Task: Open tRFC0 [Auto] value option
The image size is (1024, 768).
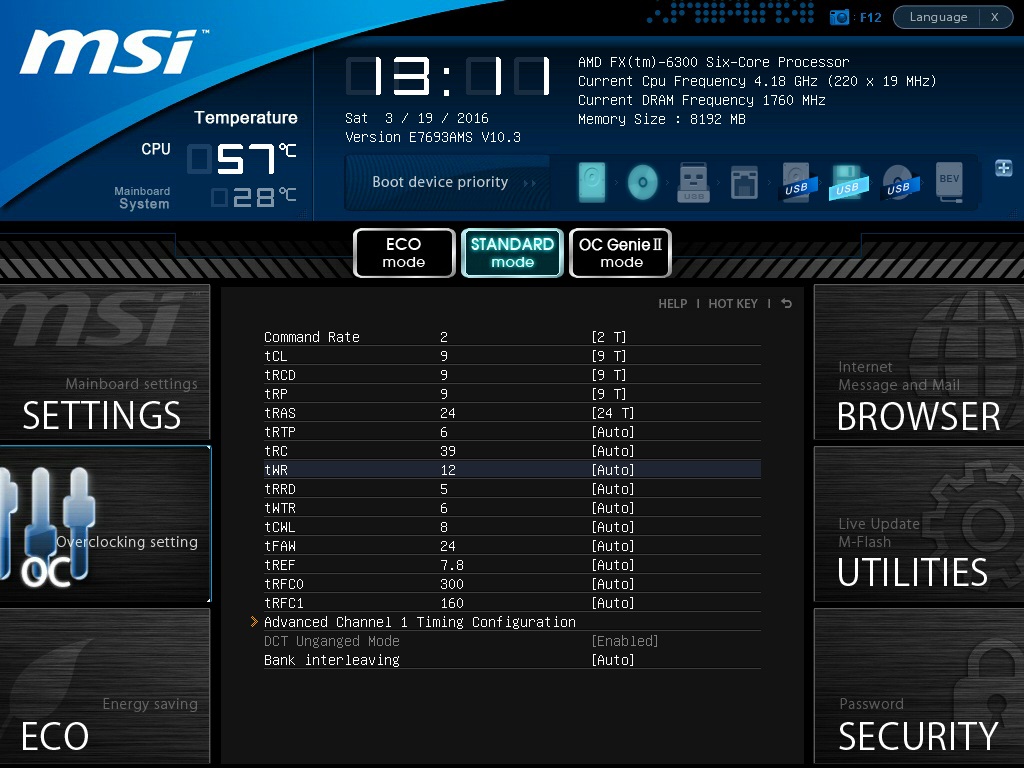Action: click(613, 583)
